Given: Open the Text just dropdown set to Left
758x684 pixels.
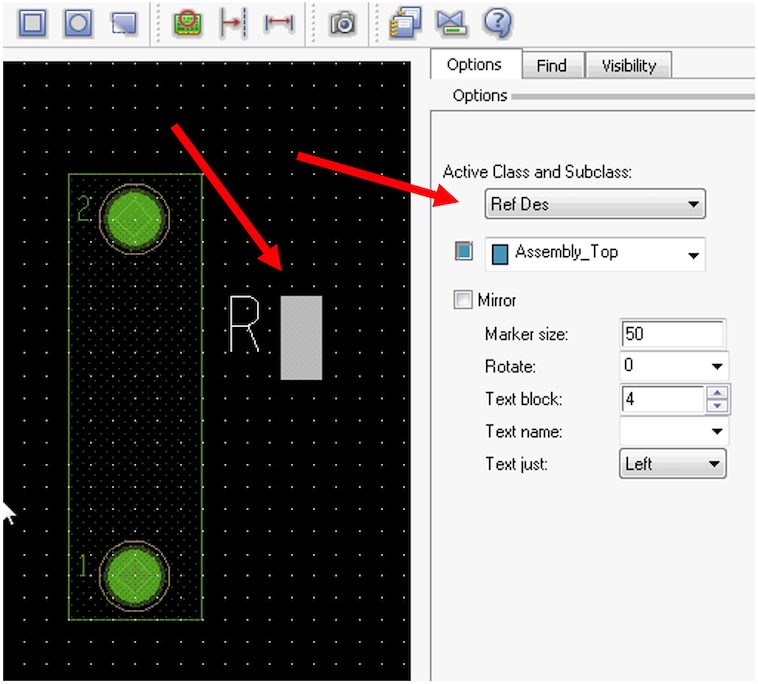Looking at the screenshot, I should 672,464.
